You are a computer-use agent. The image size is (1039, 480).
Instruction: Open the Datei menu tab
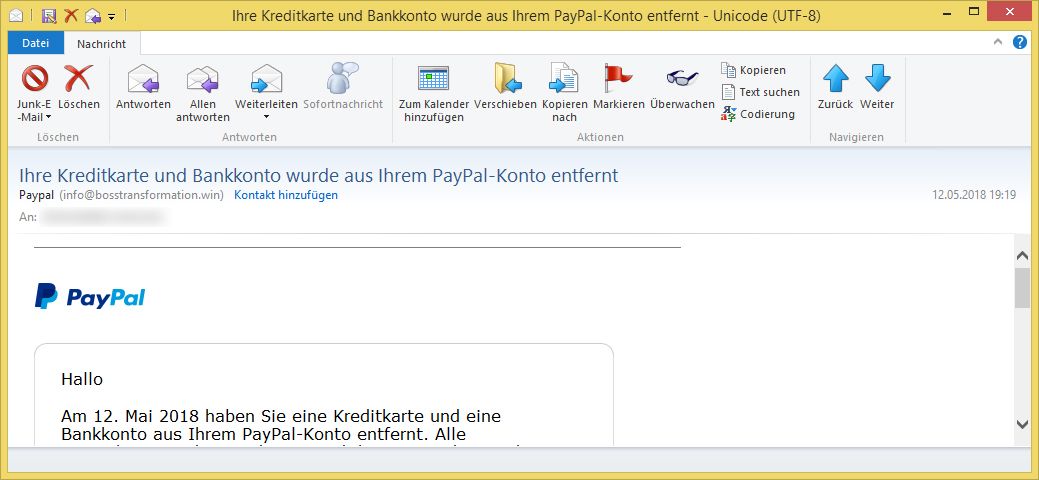pyautogui.click(x=36, y=43)
